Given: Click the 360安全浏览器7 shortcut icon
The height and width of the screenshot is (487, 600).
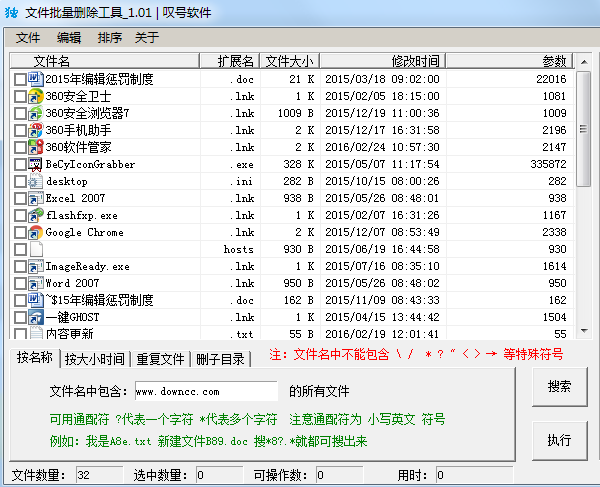Looking at the screenshot, I should coord(36,113).
